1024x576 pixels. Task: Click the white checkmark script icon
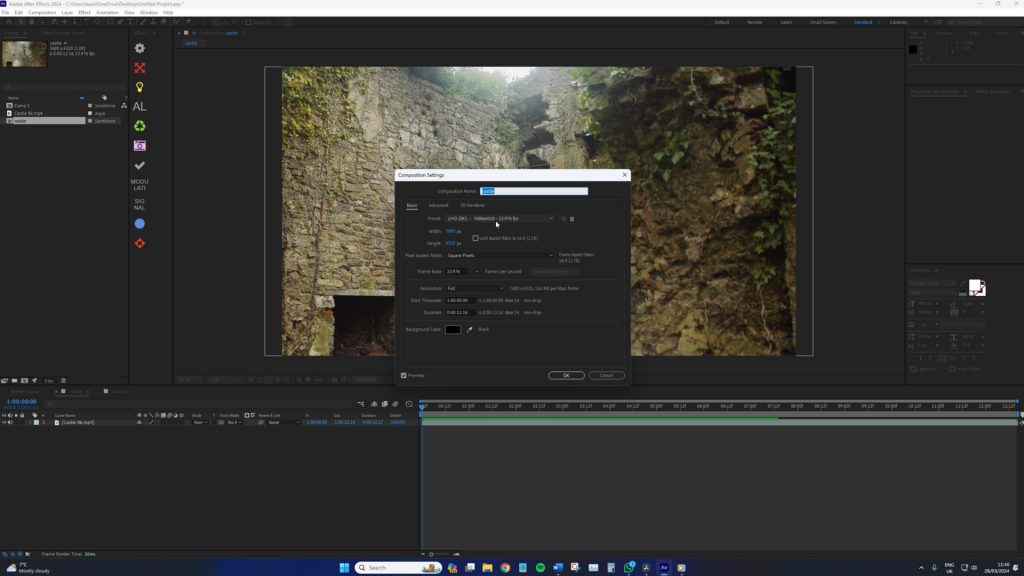pos(140,165)
